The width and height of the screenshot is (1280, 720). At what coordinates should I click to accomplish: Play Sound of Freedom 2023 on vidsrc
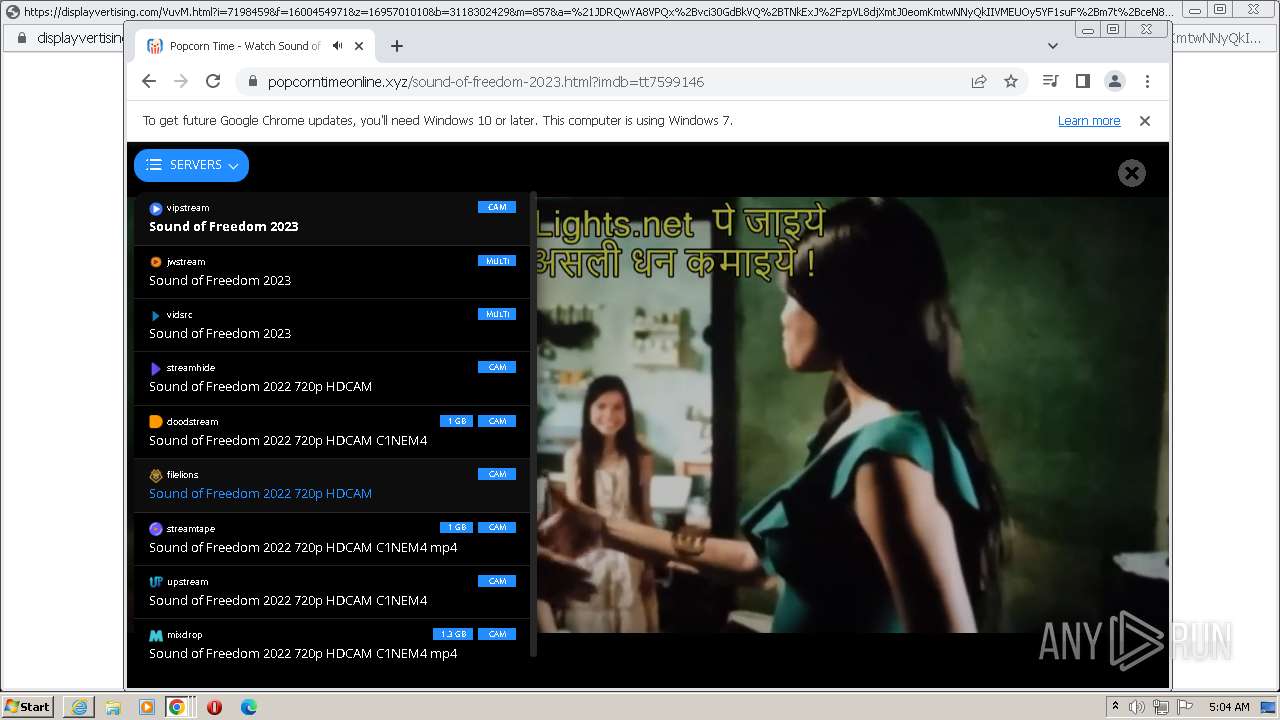pos(220,333)
